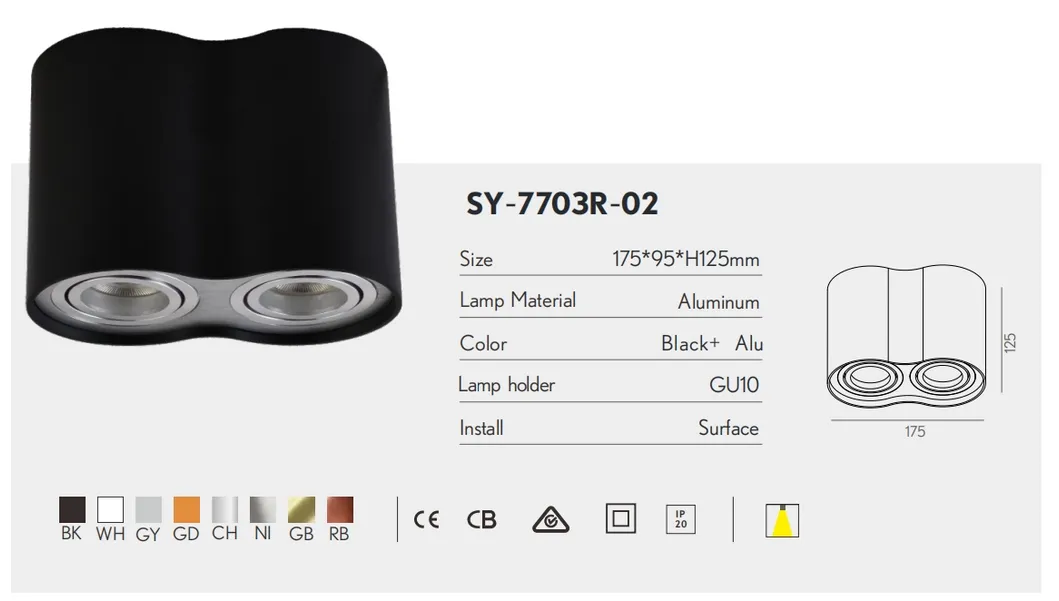Screen dimensions: 1059x601
Task: Click the double-square Class II insulation icon
Action: [x=621, y=519]
